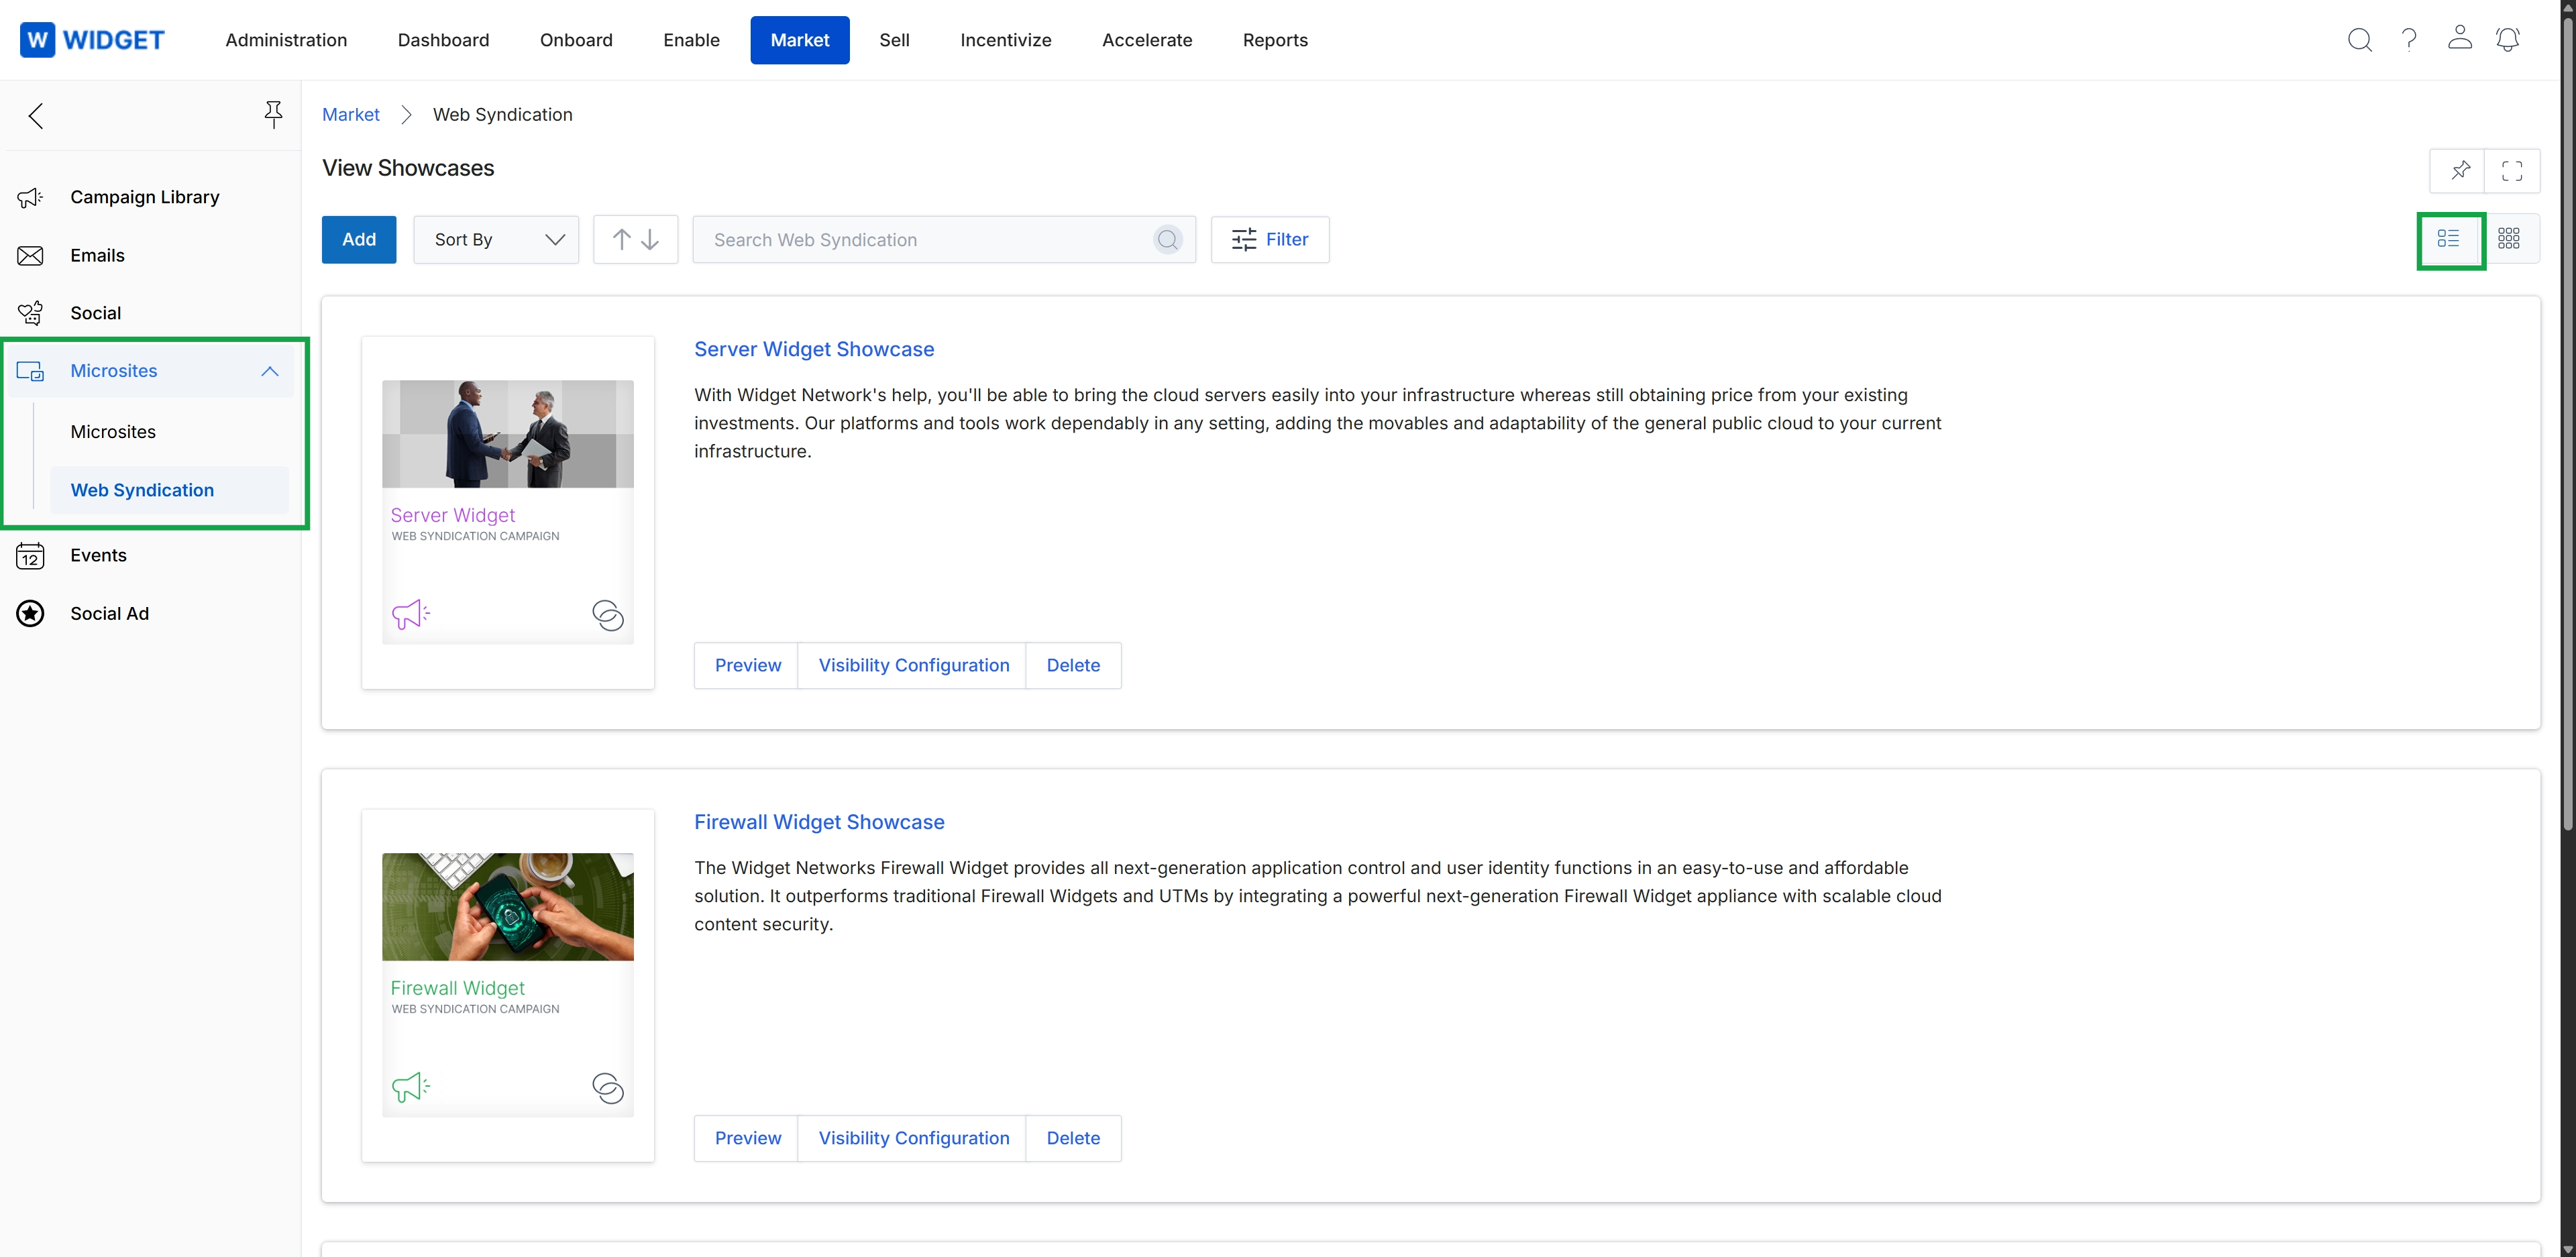Click the Firewall Widget thumbnail image
Image resolution: width=2576 pixels, height=1257 pixels.
(x=508, y=907)
